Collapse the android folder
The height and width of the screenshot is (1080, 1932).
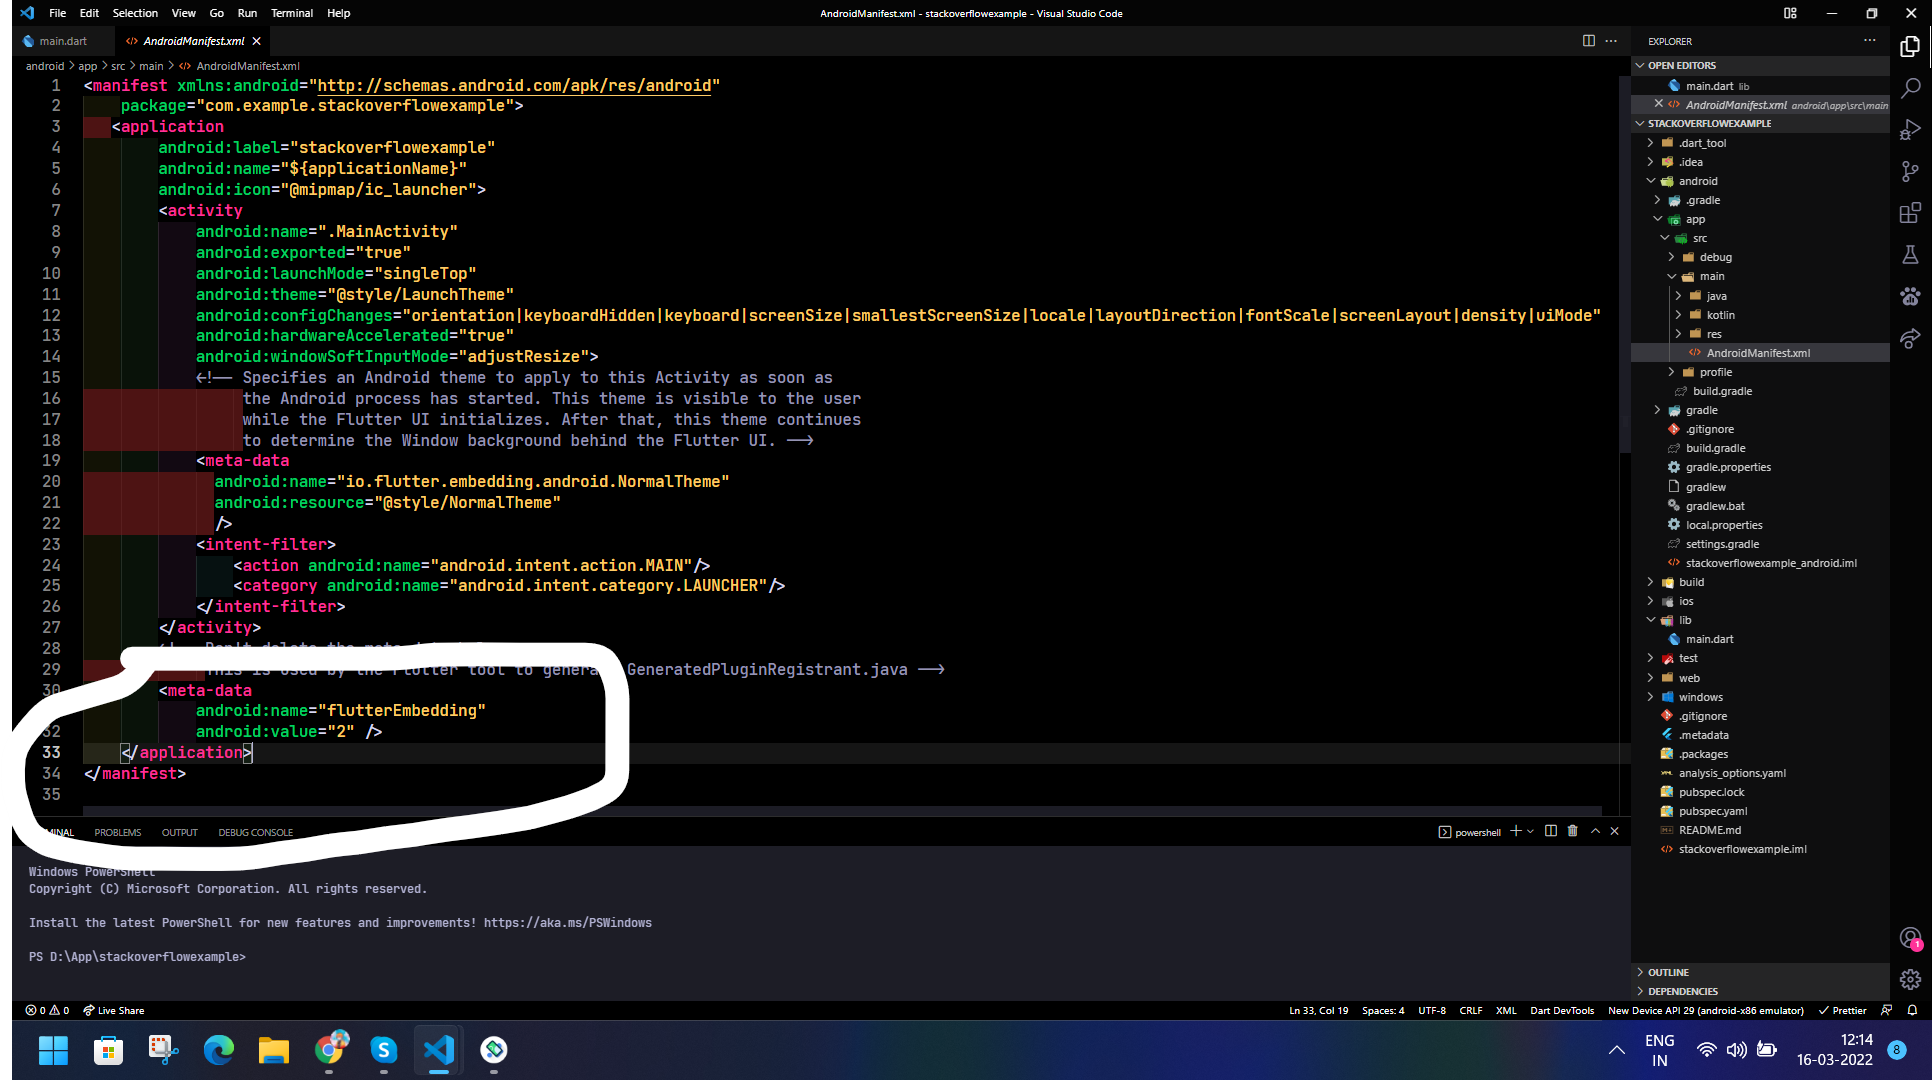[x=1760, y=181]
